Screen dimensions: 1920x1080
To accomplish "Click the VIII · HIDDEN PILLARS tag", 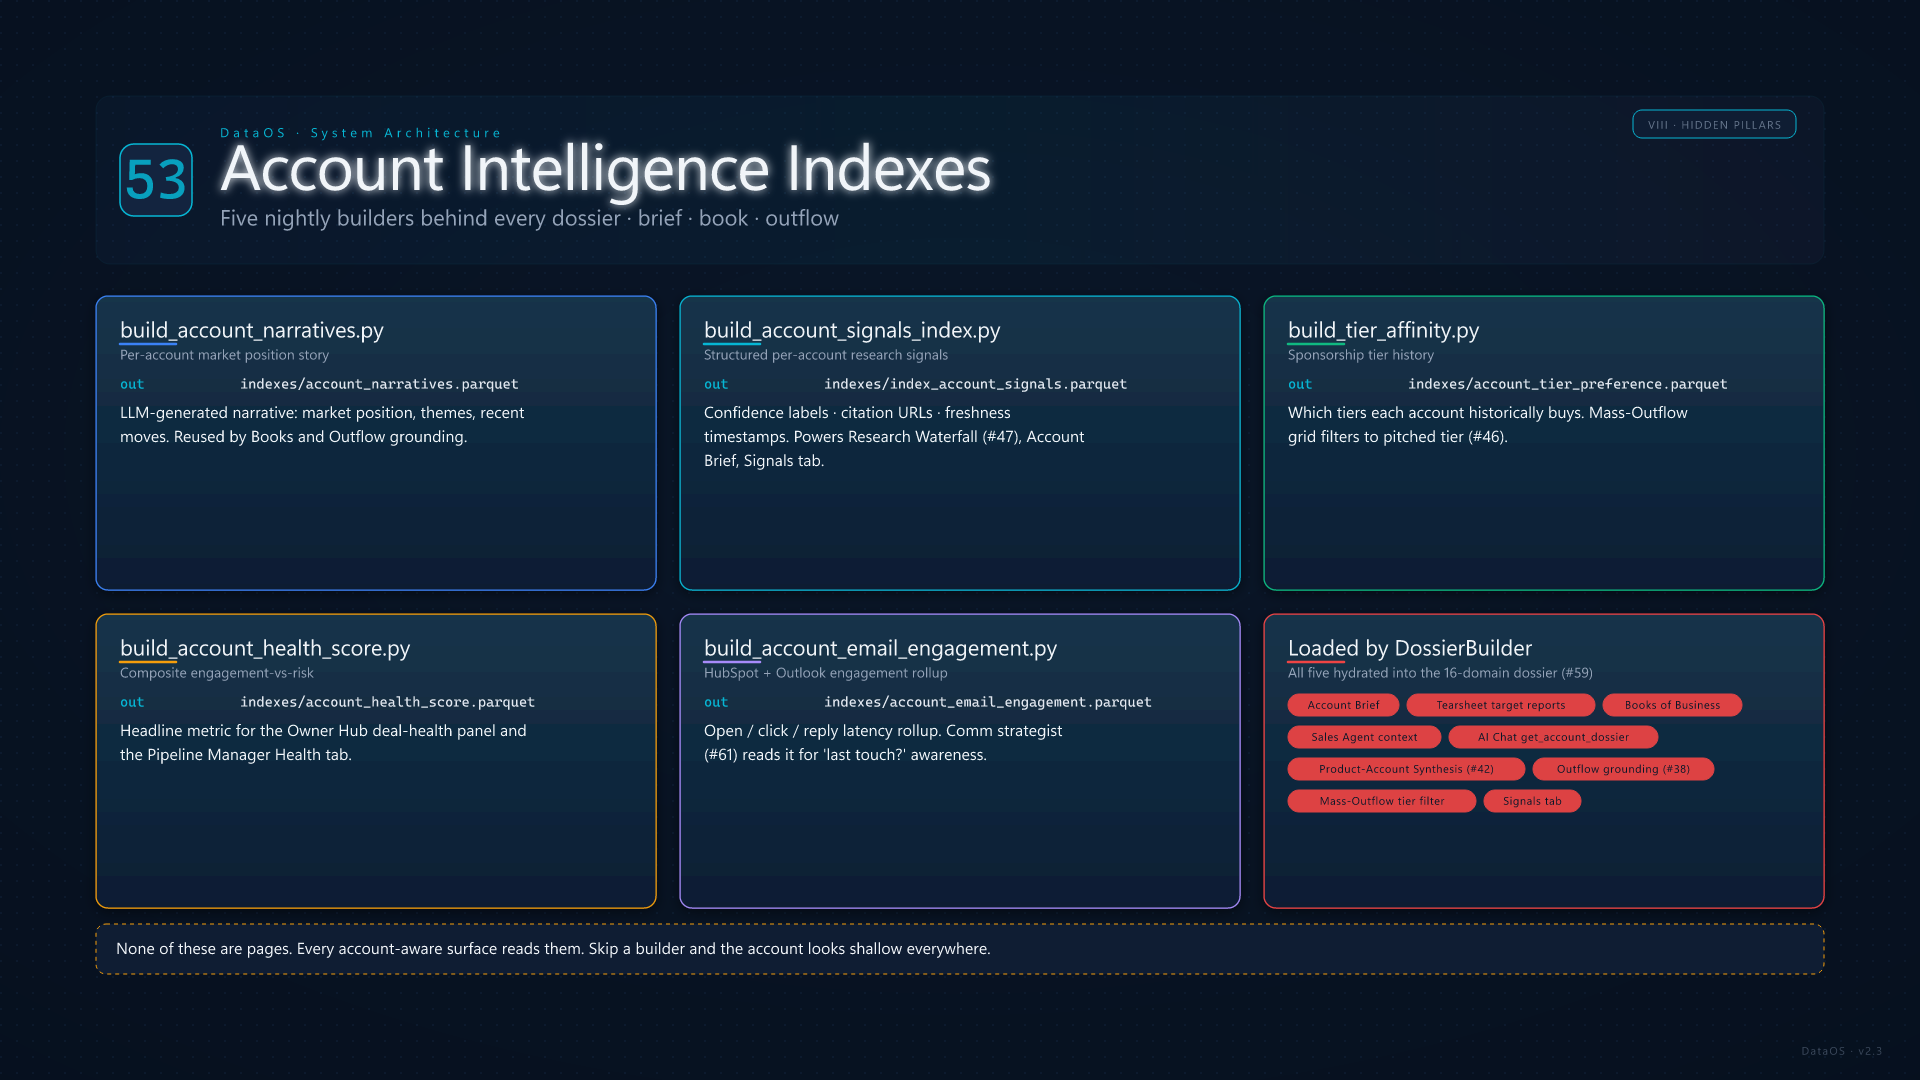I will point(1714,125).
